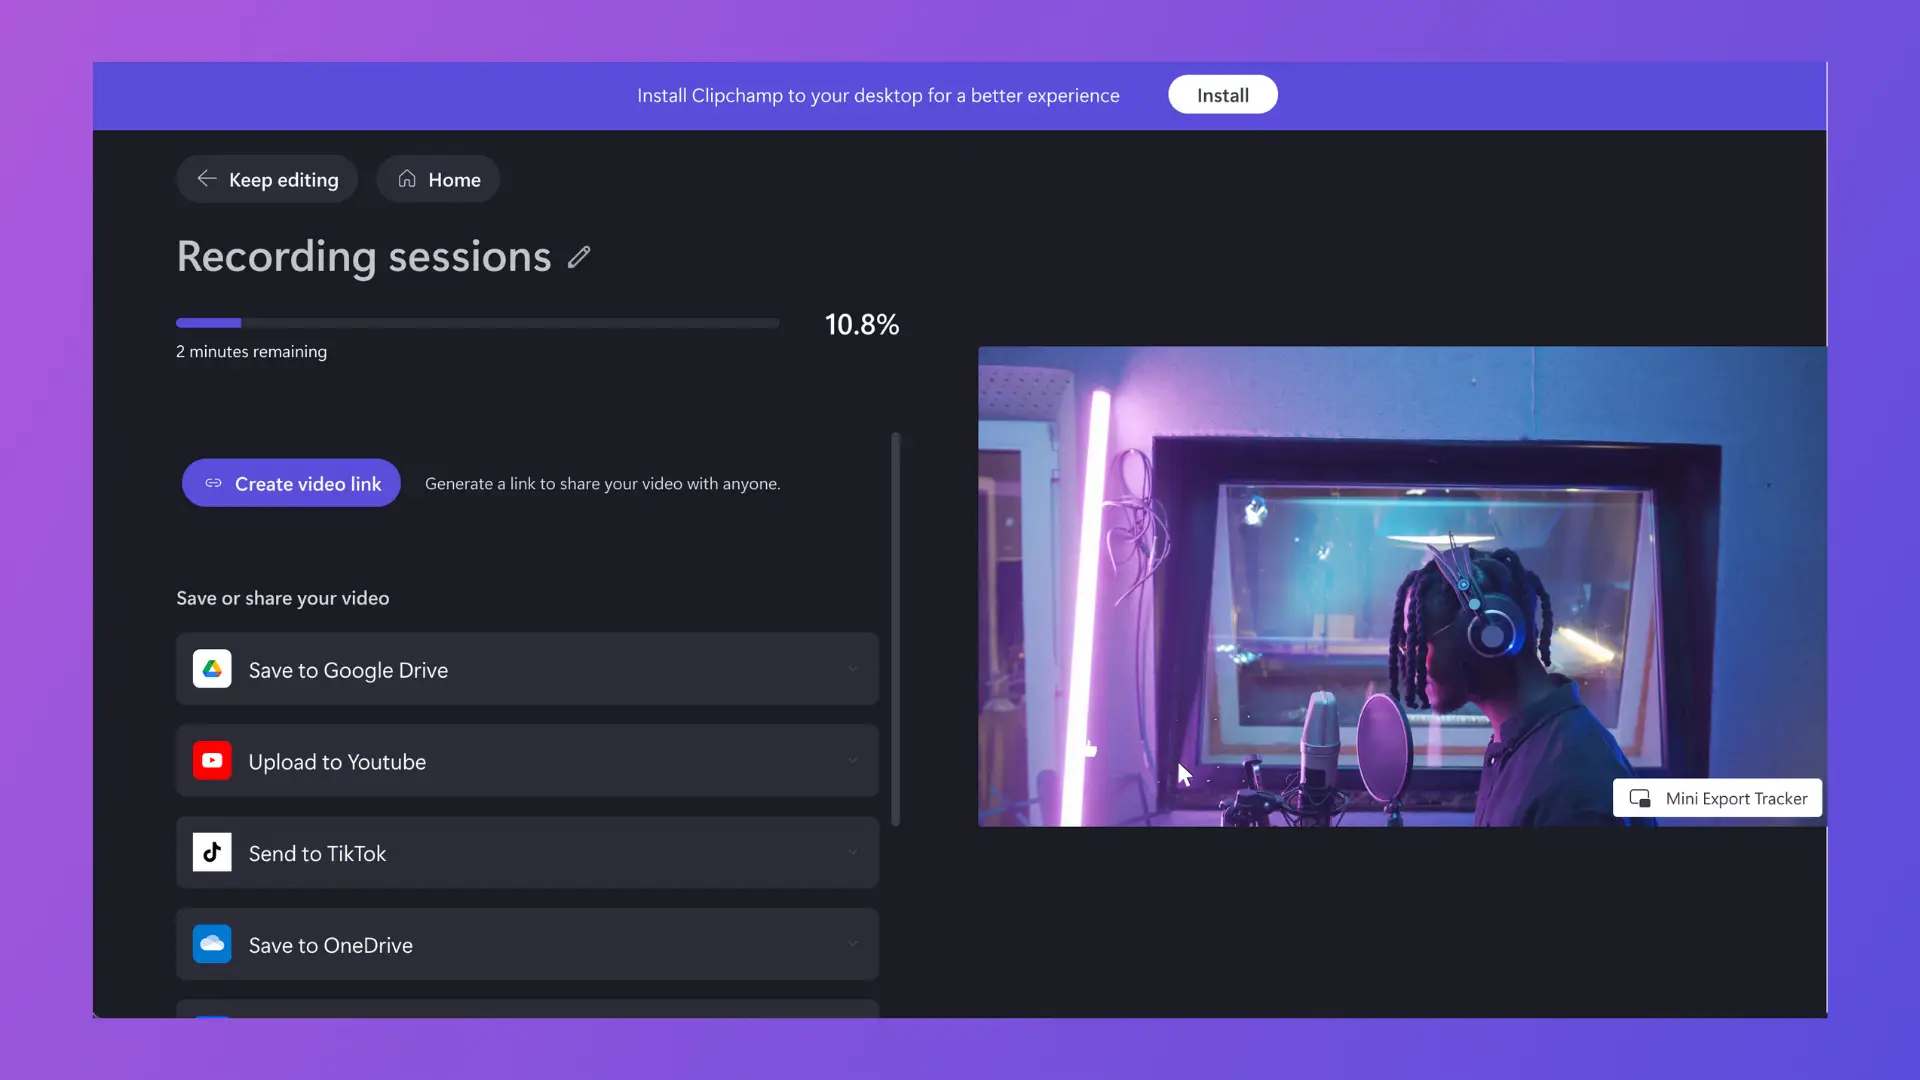
Task: Click the Create video link button
Action: coord(291,483)
